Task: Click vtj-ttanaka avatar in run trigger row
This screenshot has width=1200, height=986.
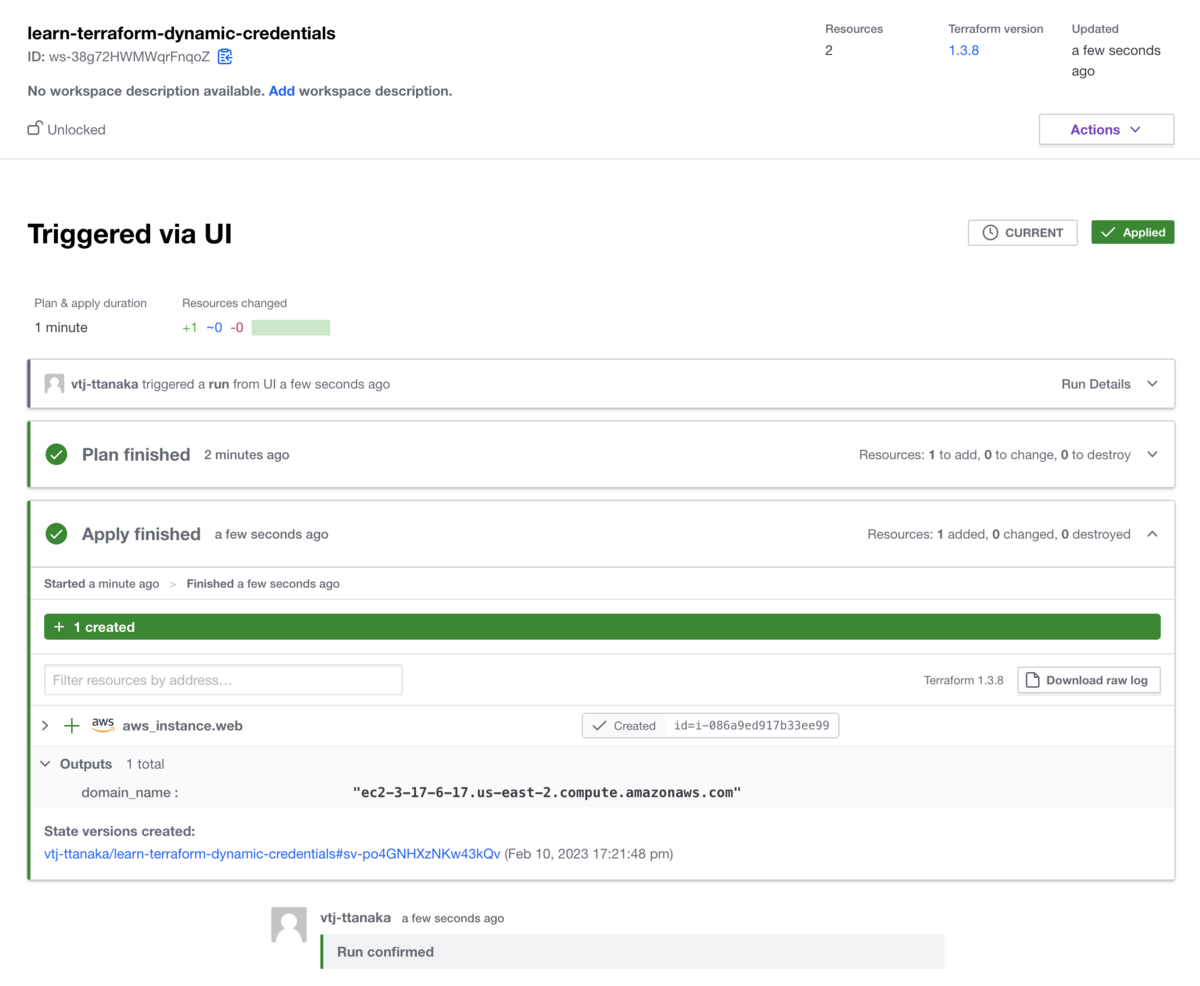Action: (x=54, y=384)
